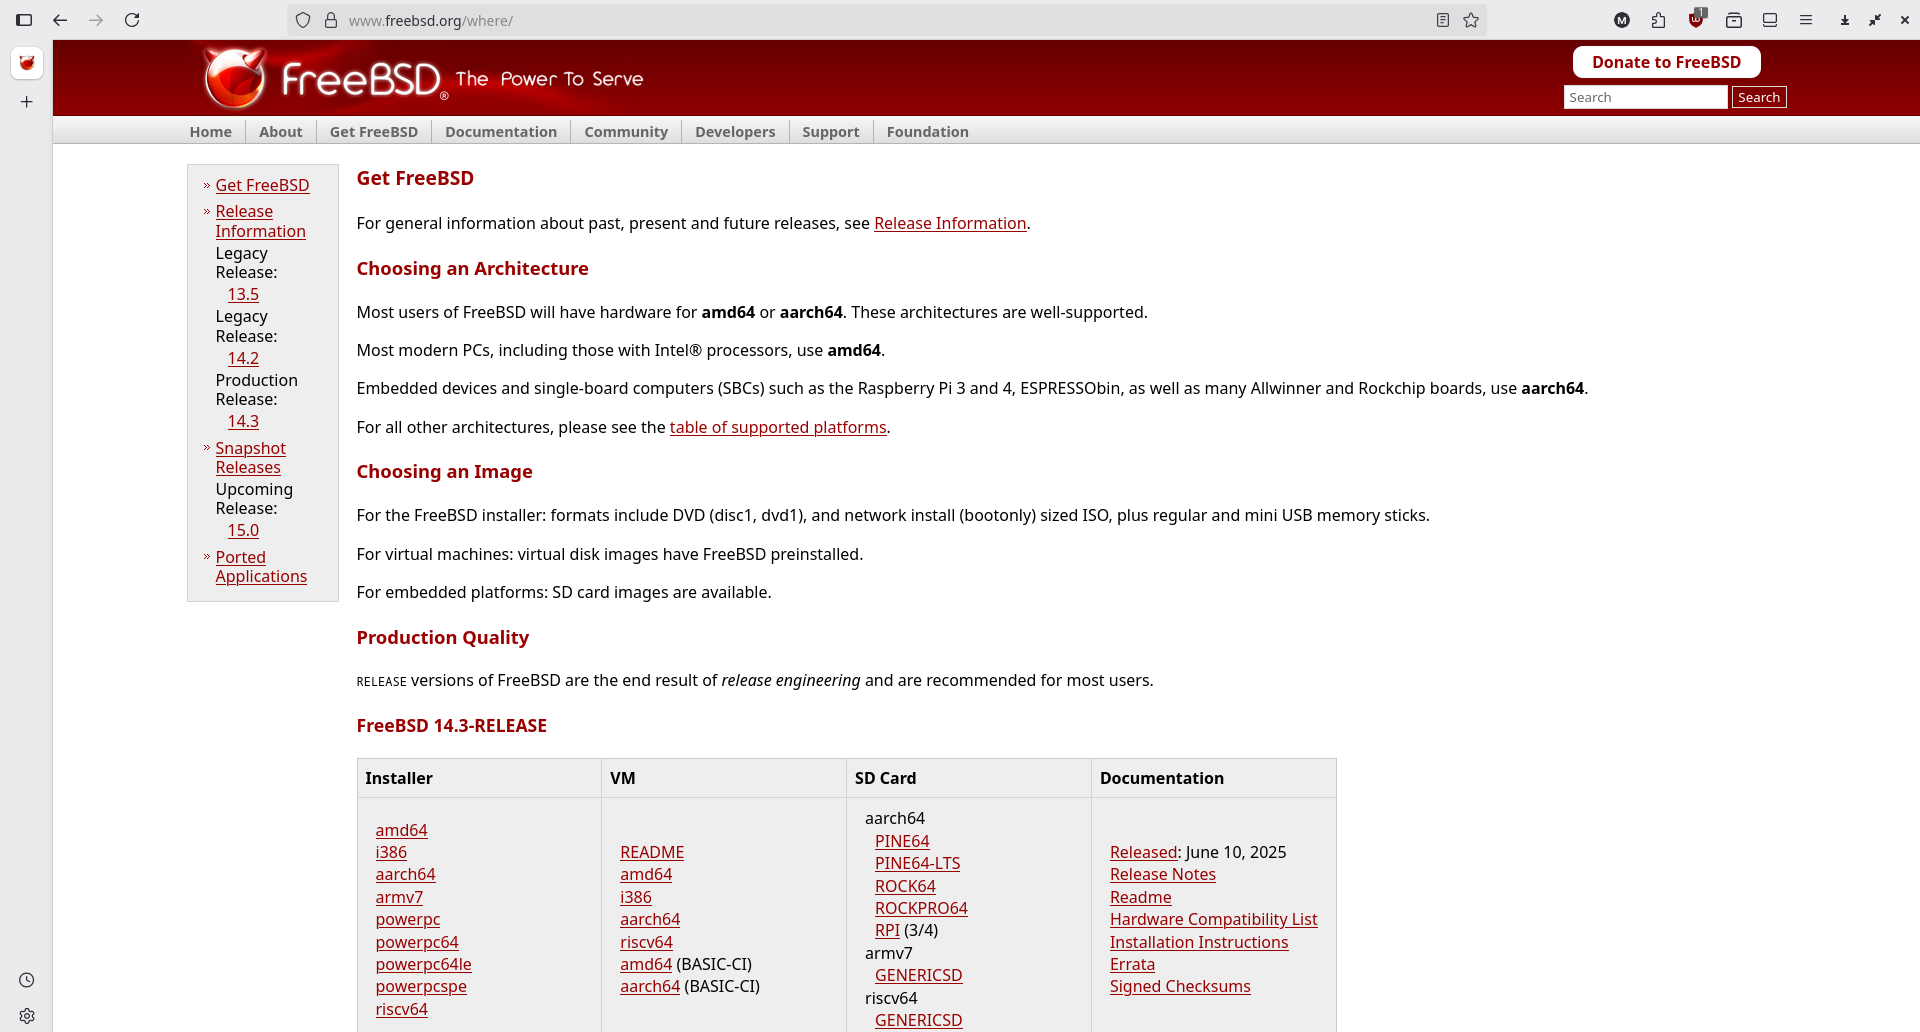The height and width of the screenshot is (1032, 1920).
Task: Open table of supported platforms link
Action: tap(778, 427)
